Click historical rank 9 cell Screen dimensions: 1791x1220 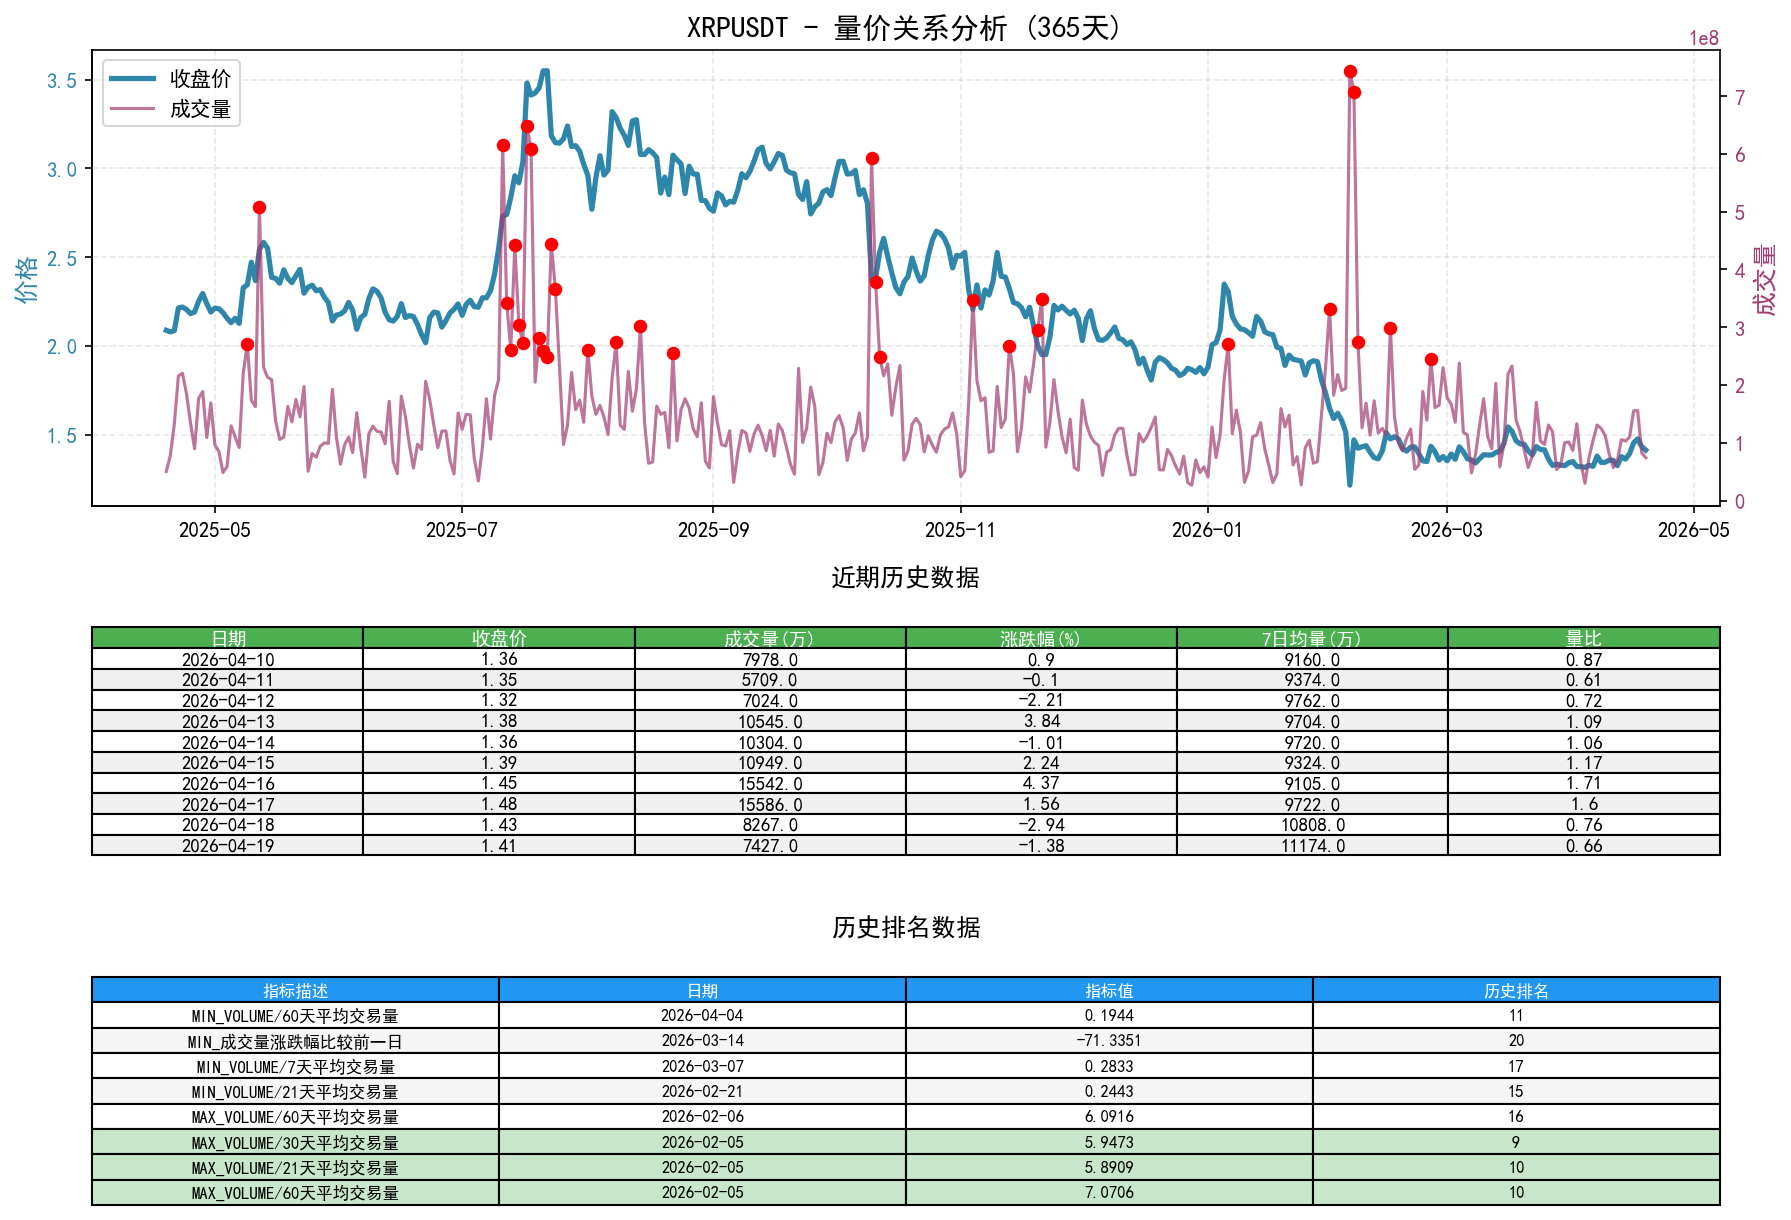[1516, 1142]
